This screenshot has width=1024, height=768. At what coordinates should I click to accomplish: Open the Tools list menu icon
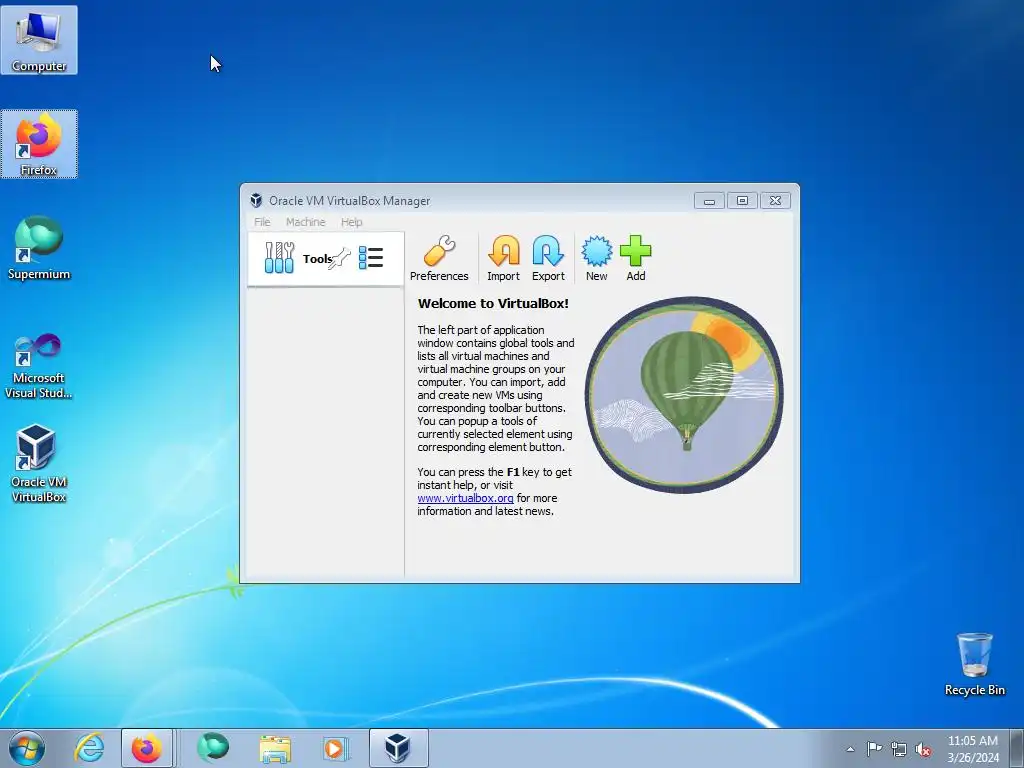click(x=371, y=258)
